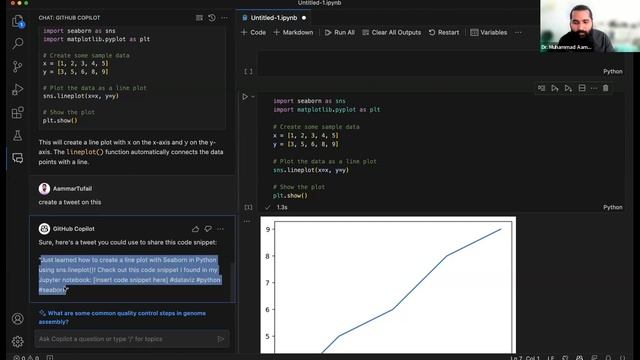
Task: Execute cell and below icon
Action: click(568, 88)
